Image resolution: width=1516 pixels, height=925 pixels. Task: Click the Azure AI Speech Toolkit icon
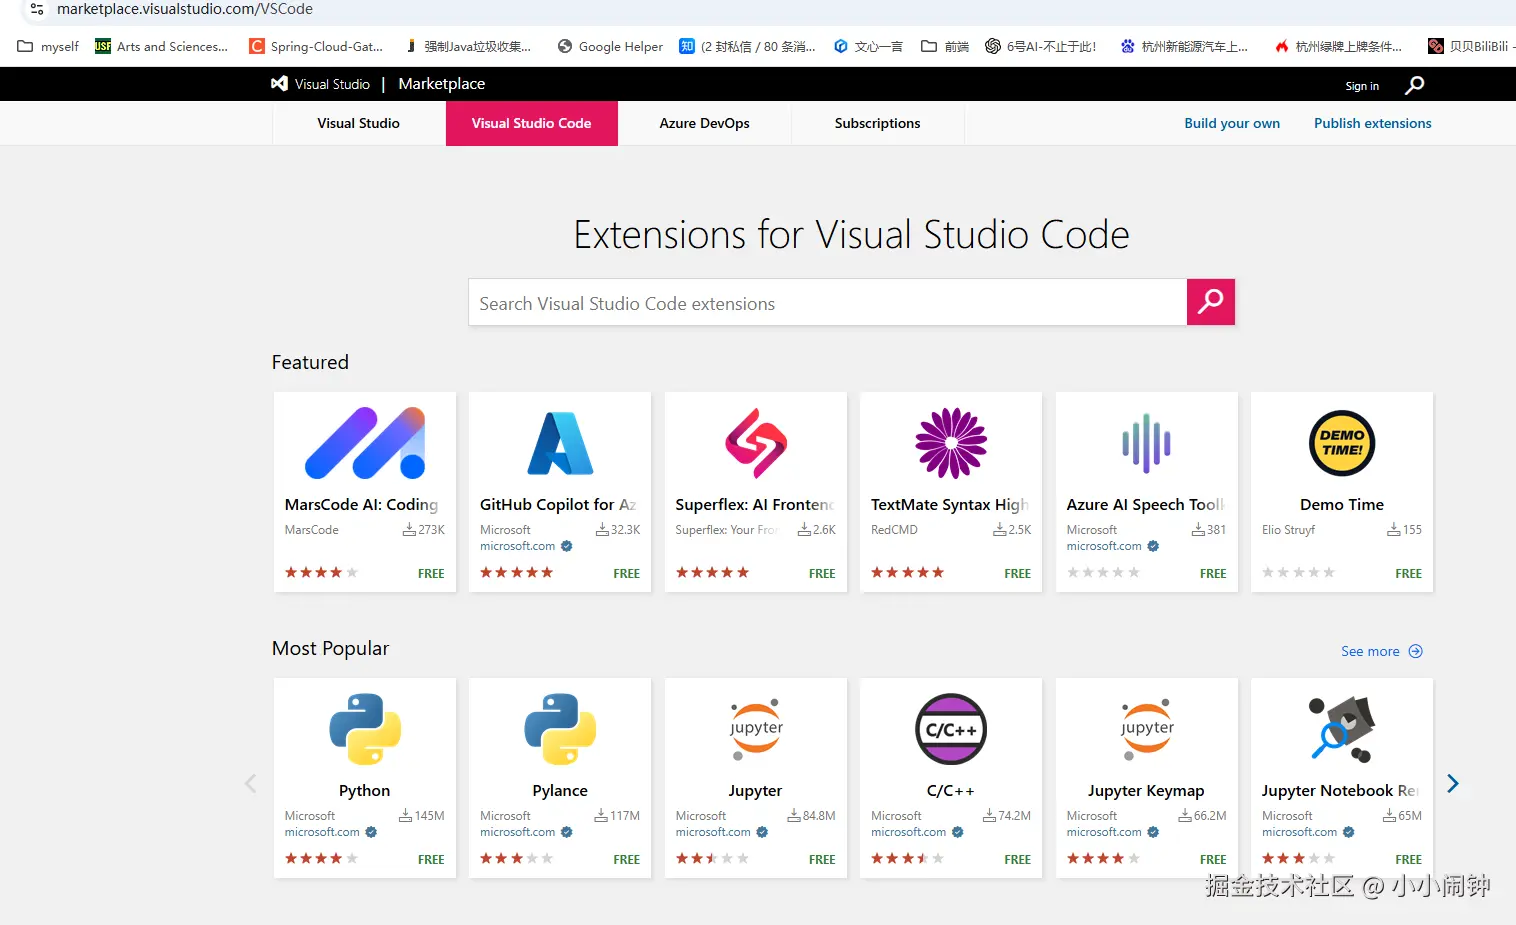coord(1146,443)
